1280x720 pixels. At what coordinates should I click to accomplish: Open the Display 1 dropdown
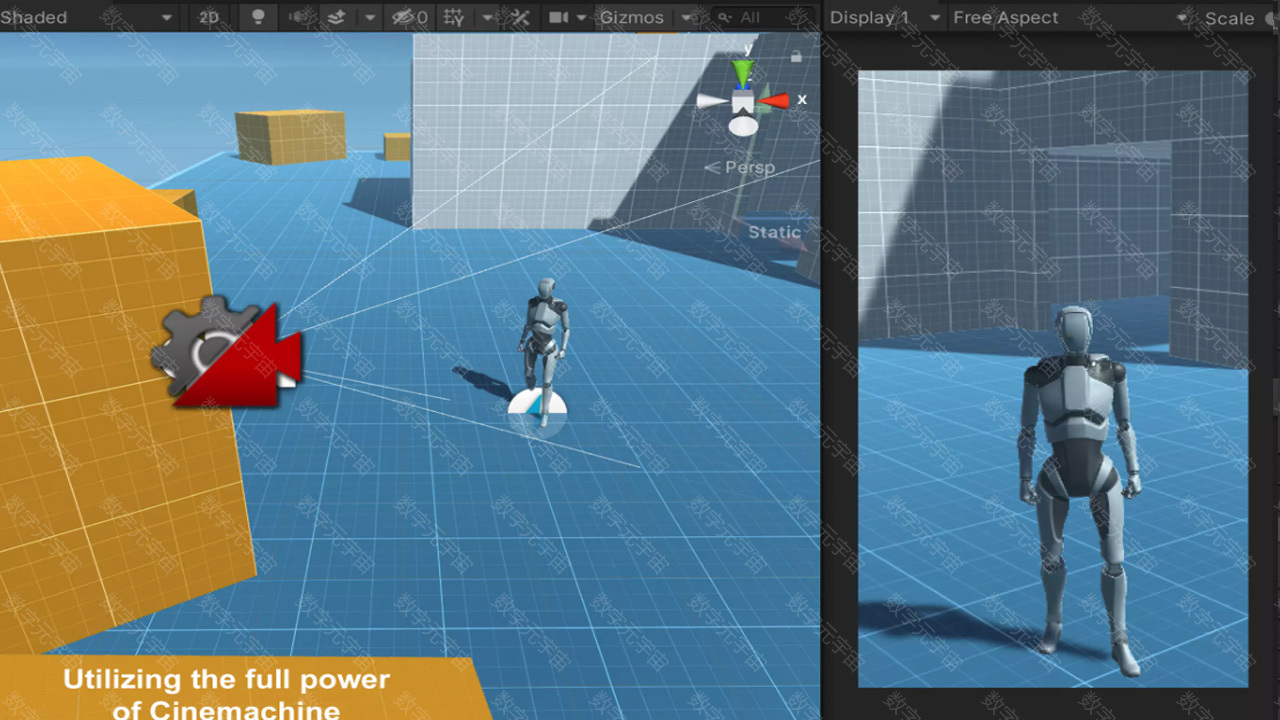pos(884,18)
